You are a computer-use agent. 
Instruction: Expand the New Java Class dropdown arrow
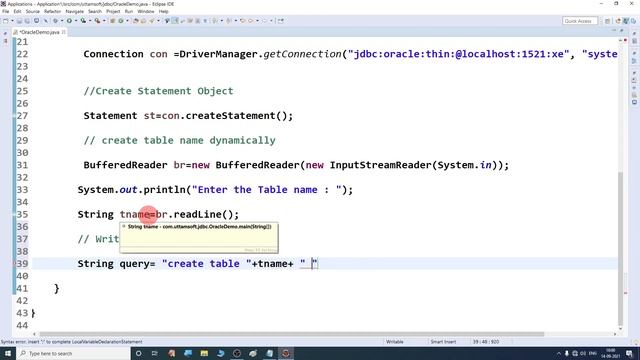coord(127,21)
